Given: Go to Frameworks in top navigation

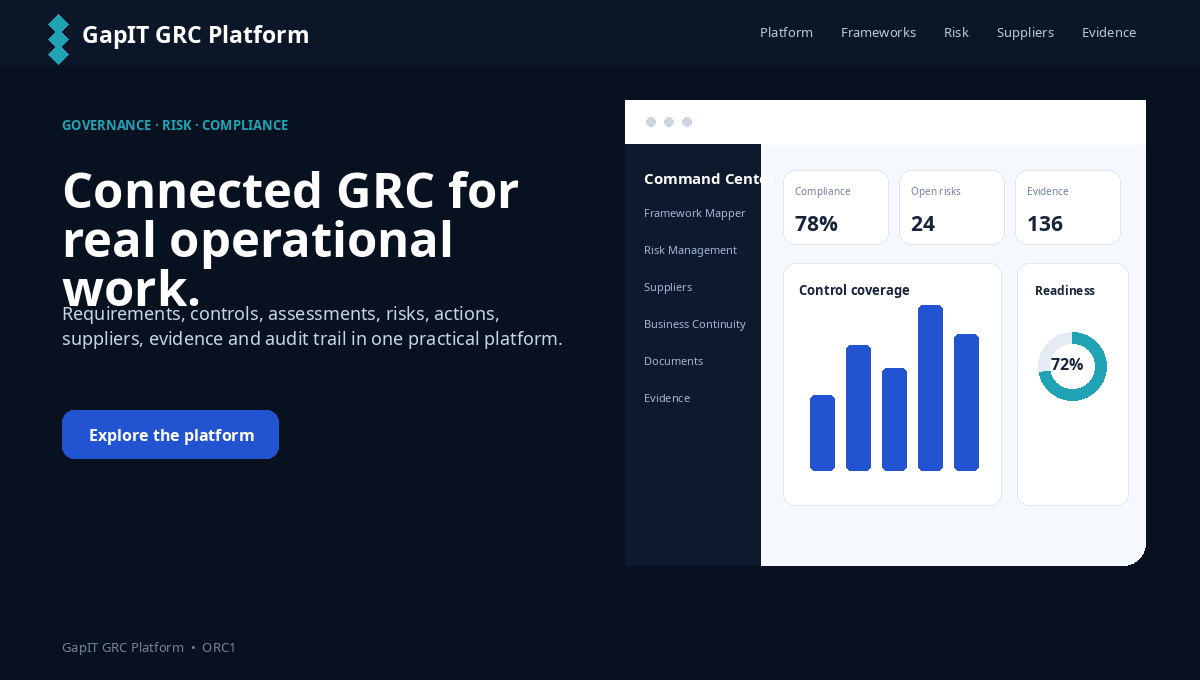Looking at the screenshot, I should pos(878,33).
